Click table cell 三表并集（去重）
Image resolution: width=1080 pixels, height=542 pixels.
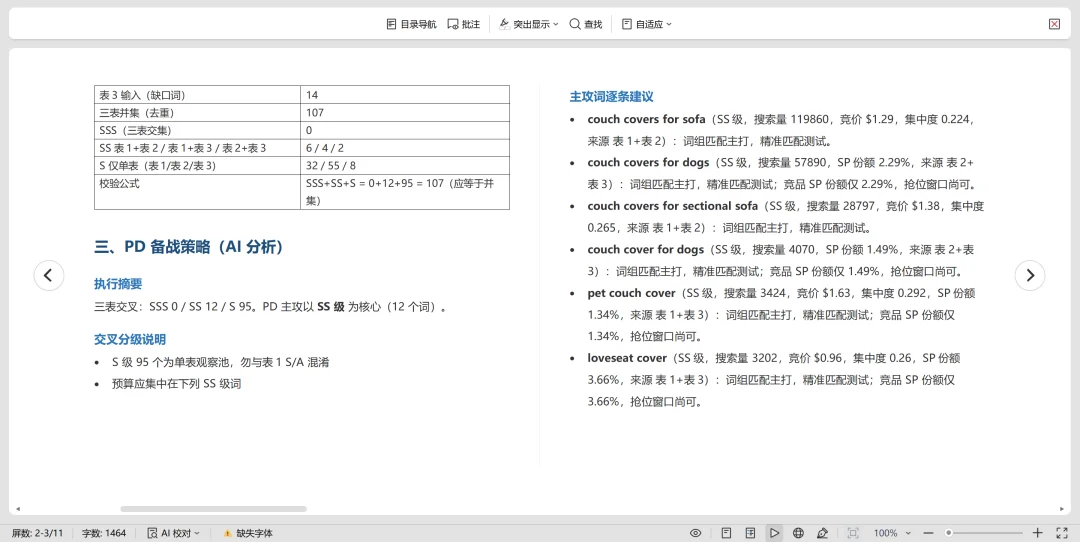pos(198,112)
